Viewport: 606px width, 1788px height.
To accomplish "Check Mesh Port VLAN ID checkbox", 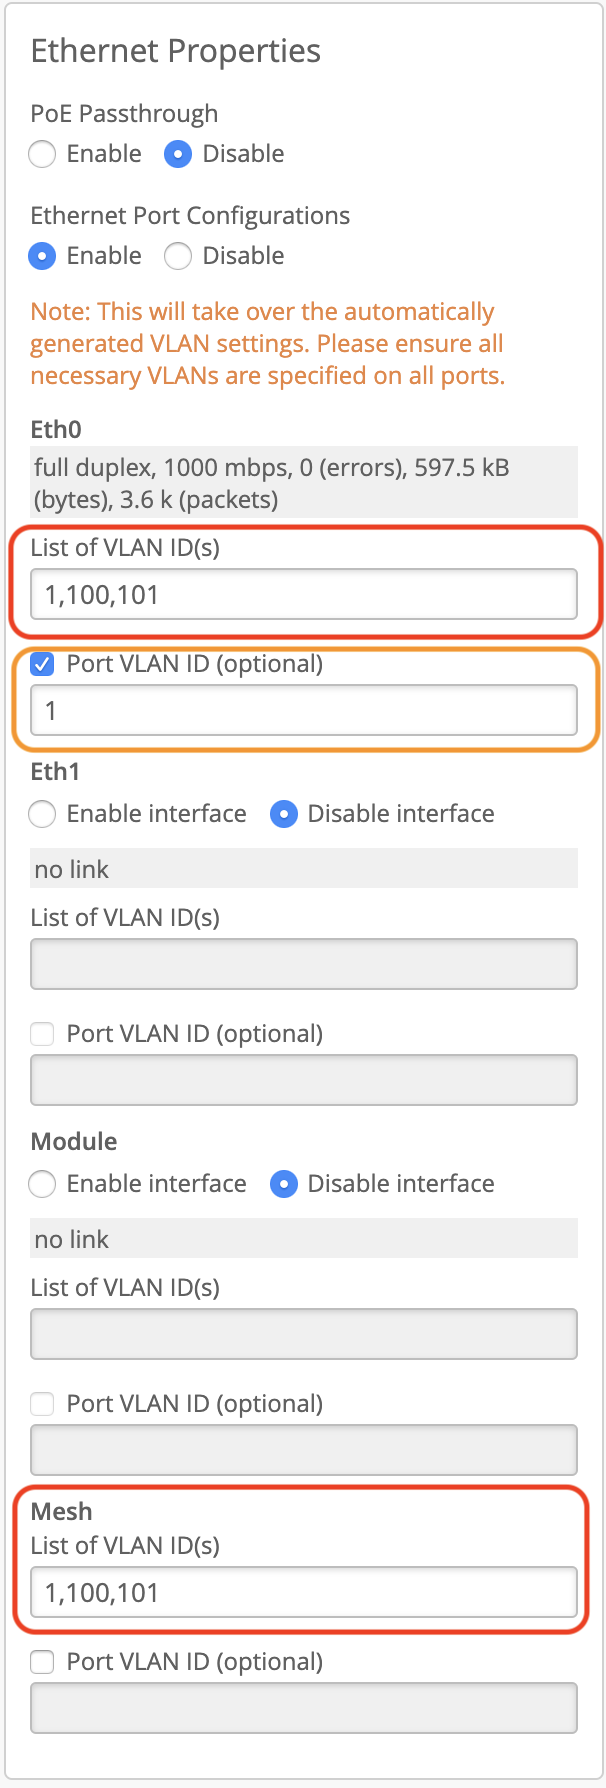I will pyautogui.click(x=42, y=1662).
